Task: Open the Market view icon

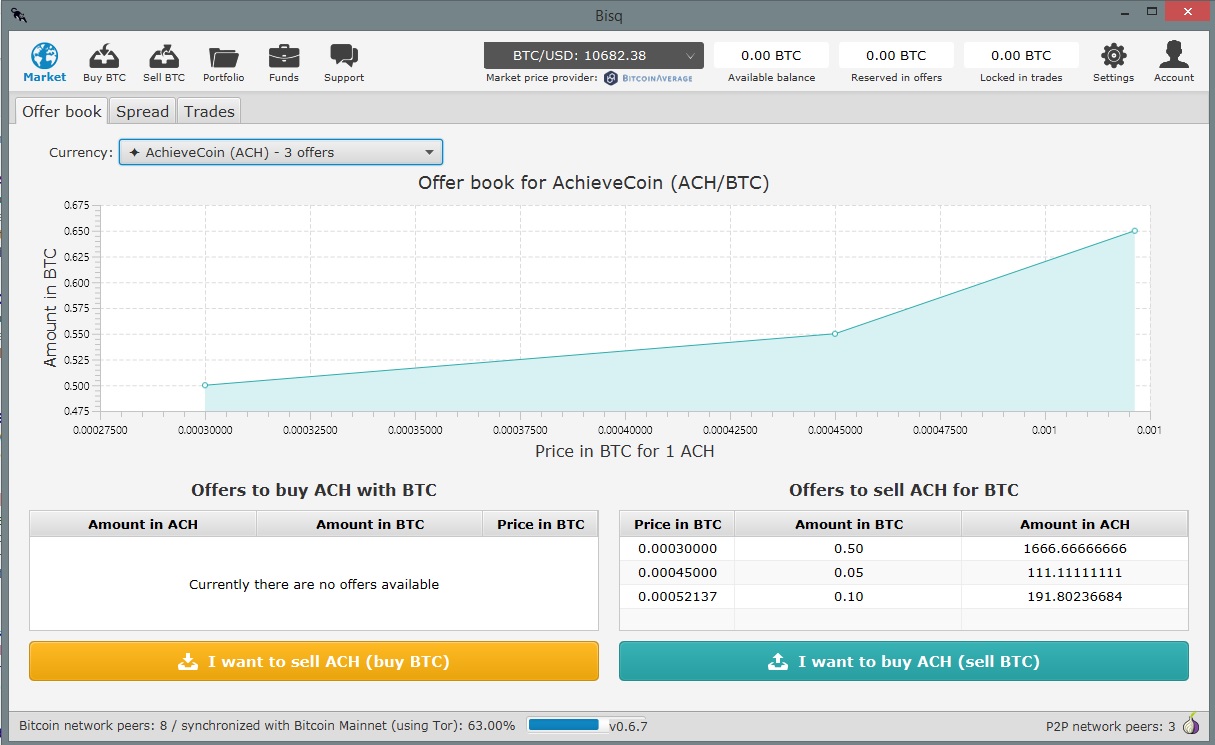Action: [44, 62]
